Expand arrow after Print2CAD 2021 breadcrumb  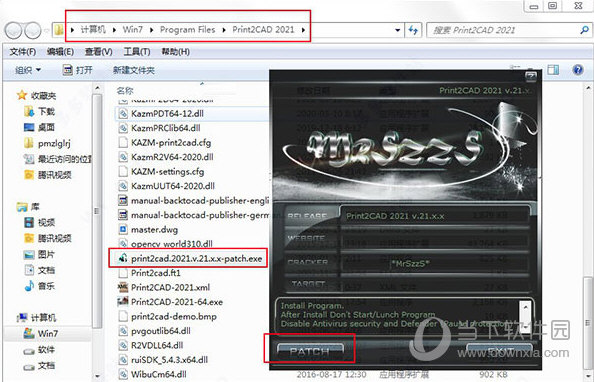pyautogui.click(x=303, y=30)
